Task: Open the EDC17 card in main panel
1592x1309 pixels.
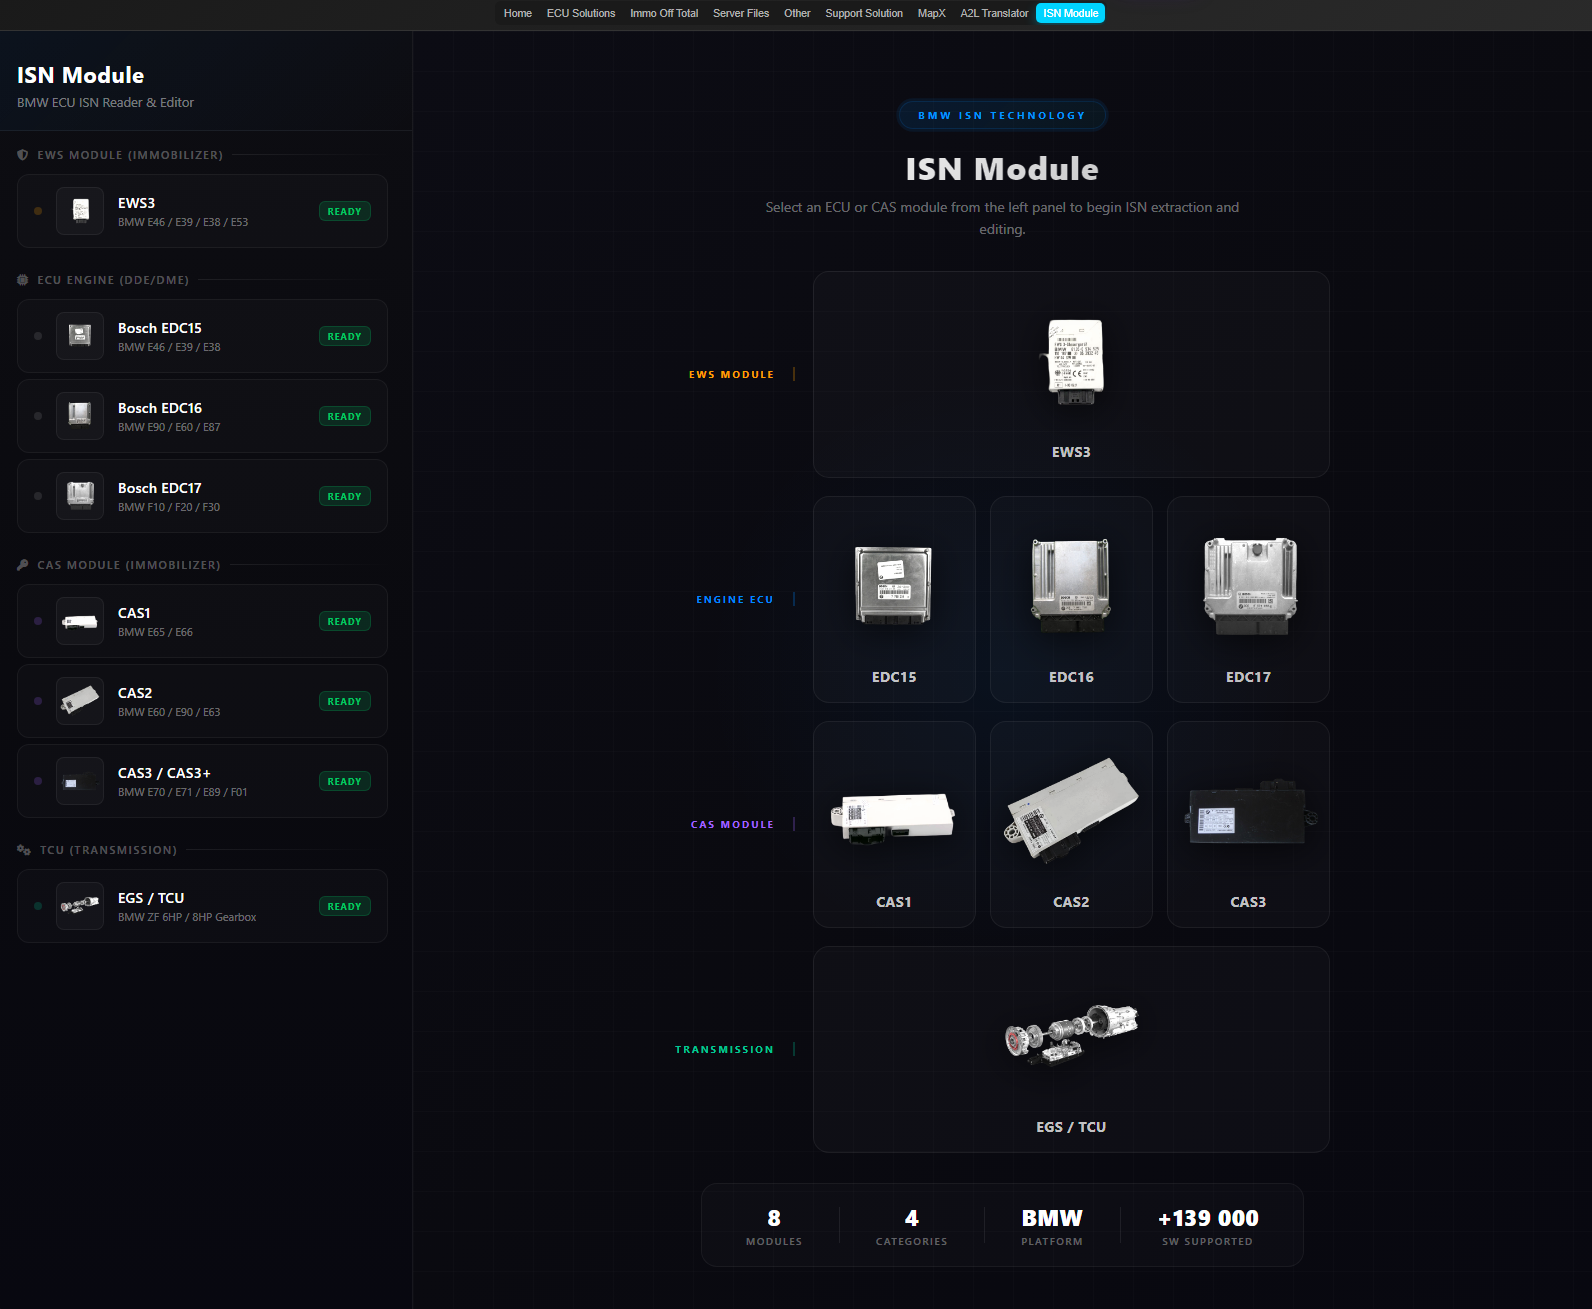Action: pos(1248,599)
